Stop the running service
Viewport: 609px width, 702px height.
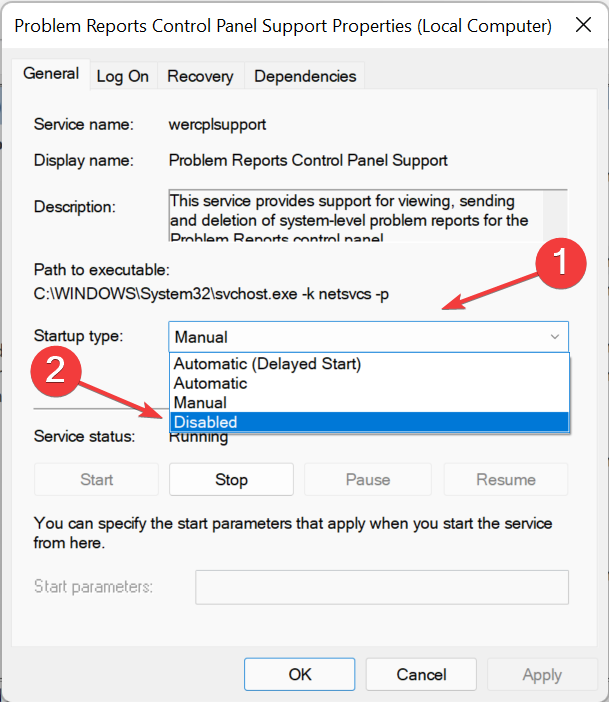pos(231,479)
